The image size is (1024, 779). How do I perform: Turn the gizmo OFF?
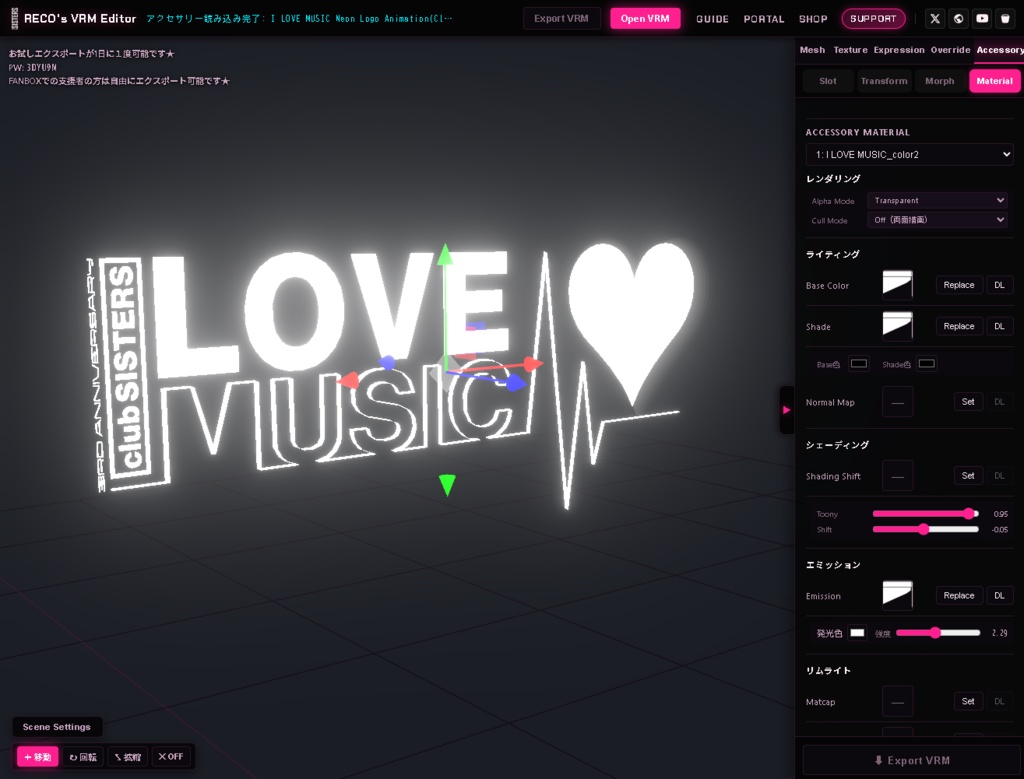[x=171, y=757]
